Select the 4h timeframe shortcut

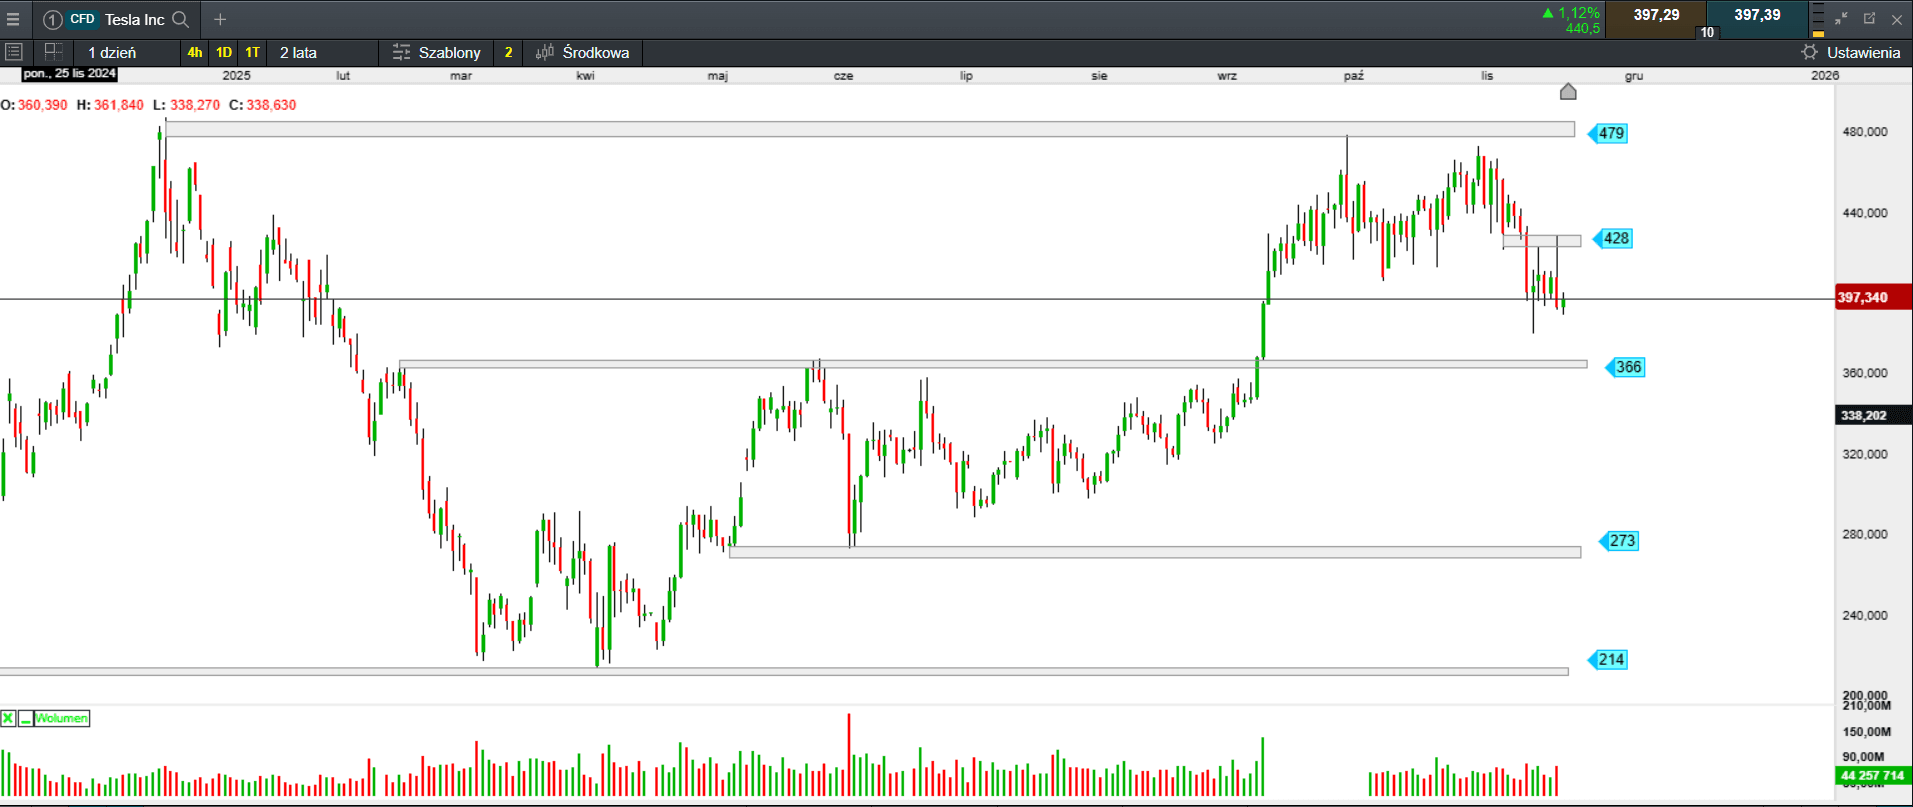coord(195,52)
